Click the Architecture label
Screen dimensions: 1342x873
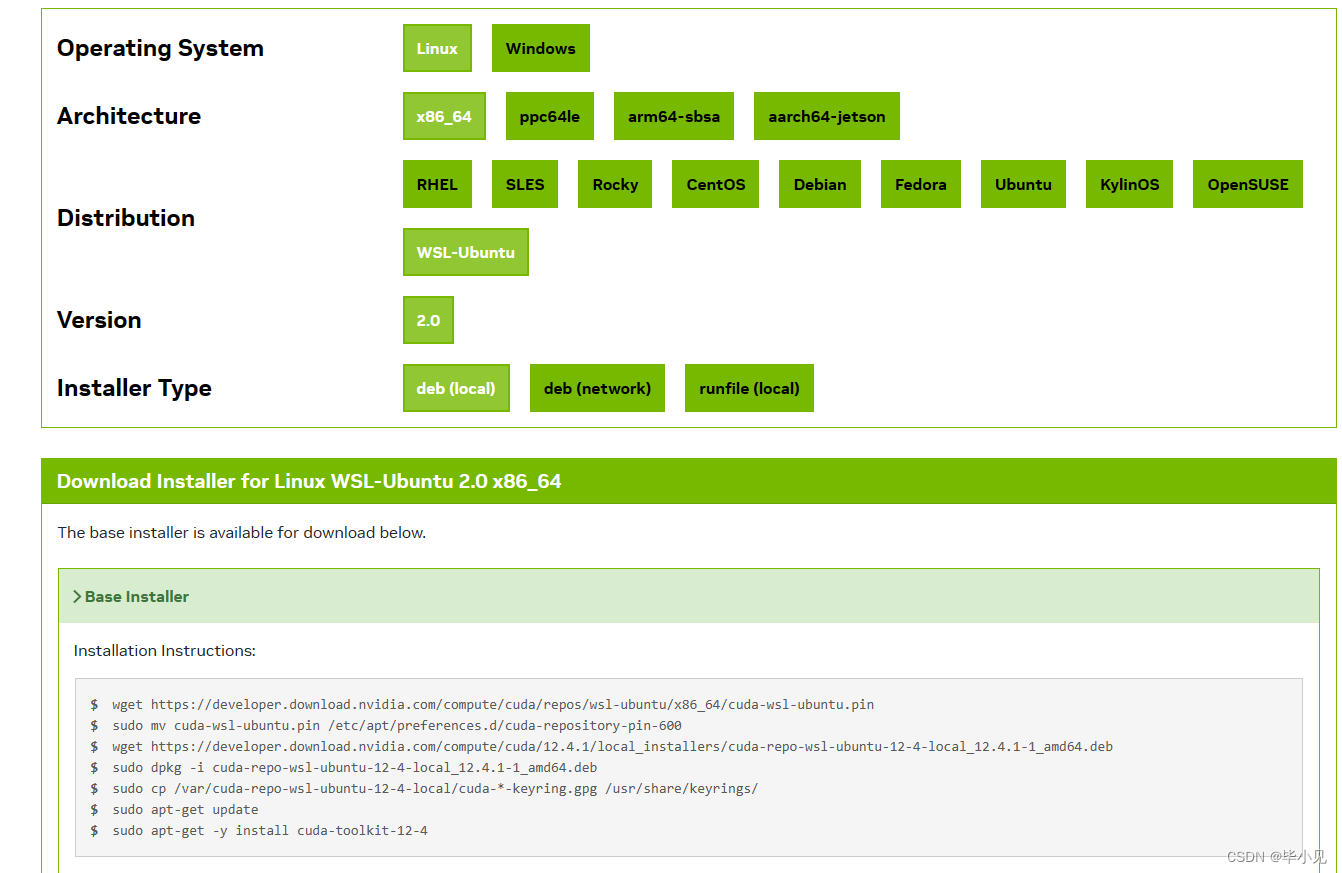(x=129, y=116)
